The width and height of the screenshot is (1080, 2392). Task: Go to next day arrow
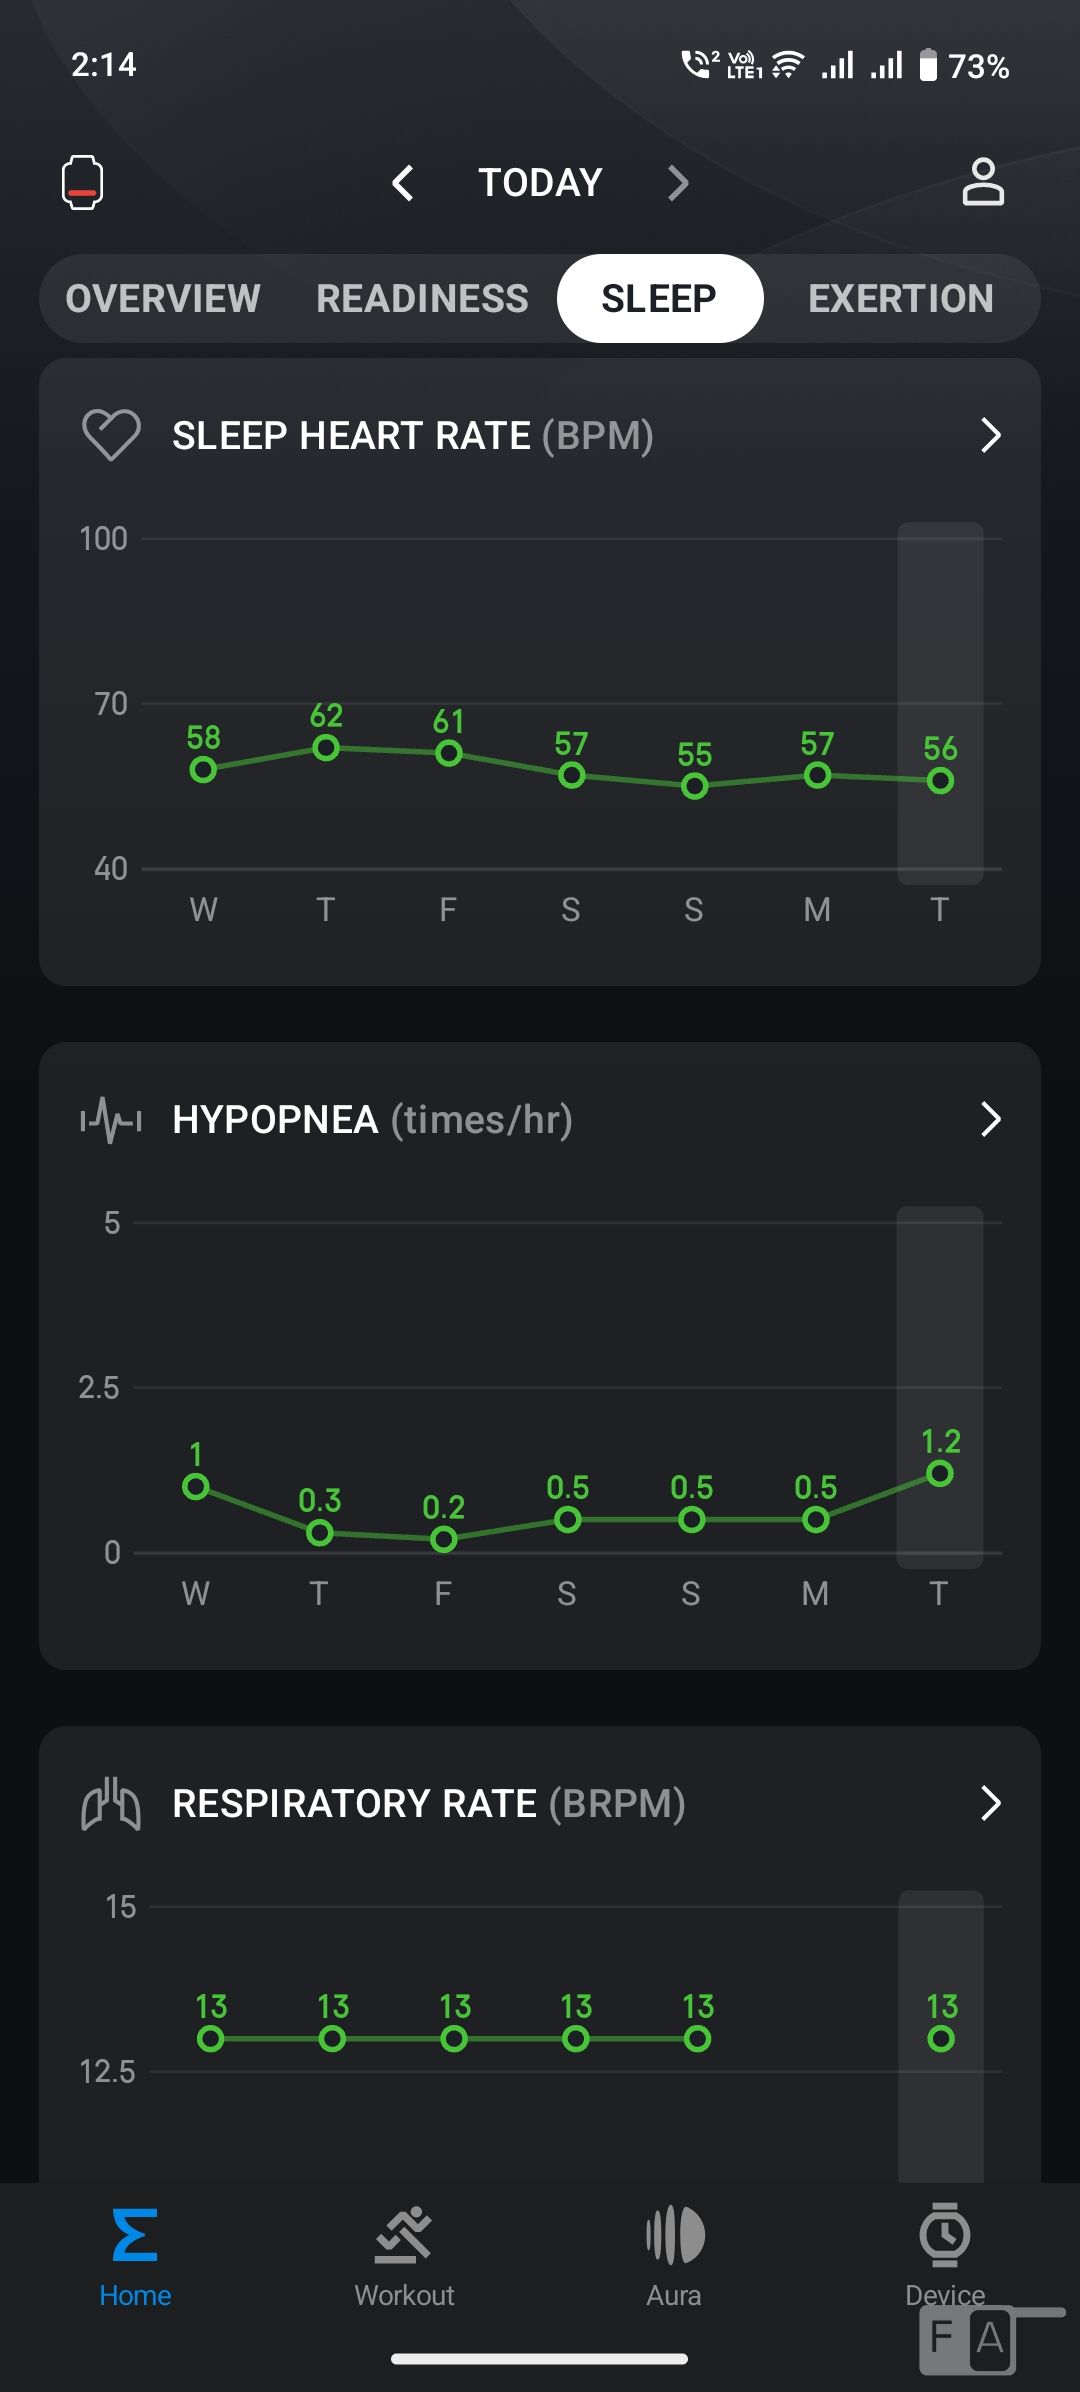pyautogui.click(x=678, y=183)
